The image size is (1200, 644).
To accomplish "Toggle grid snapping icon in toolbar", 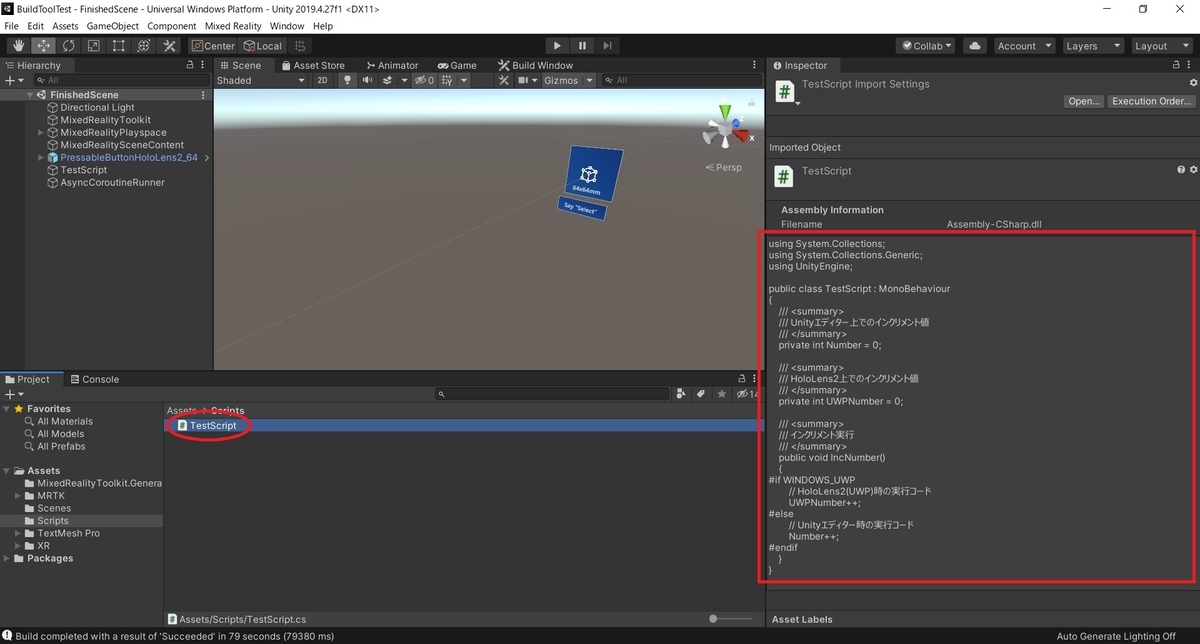I will (x=300, y=46).
